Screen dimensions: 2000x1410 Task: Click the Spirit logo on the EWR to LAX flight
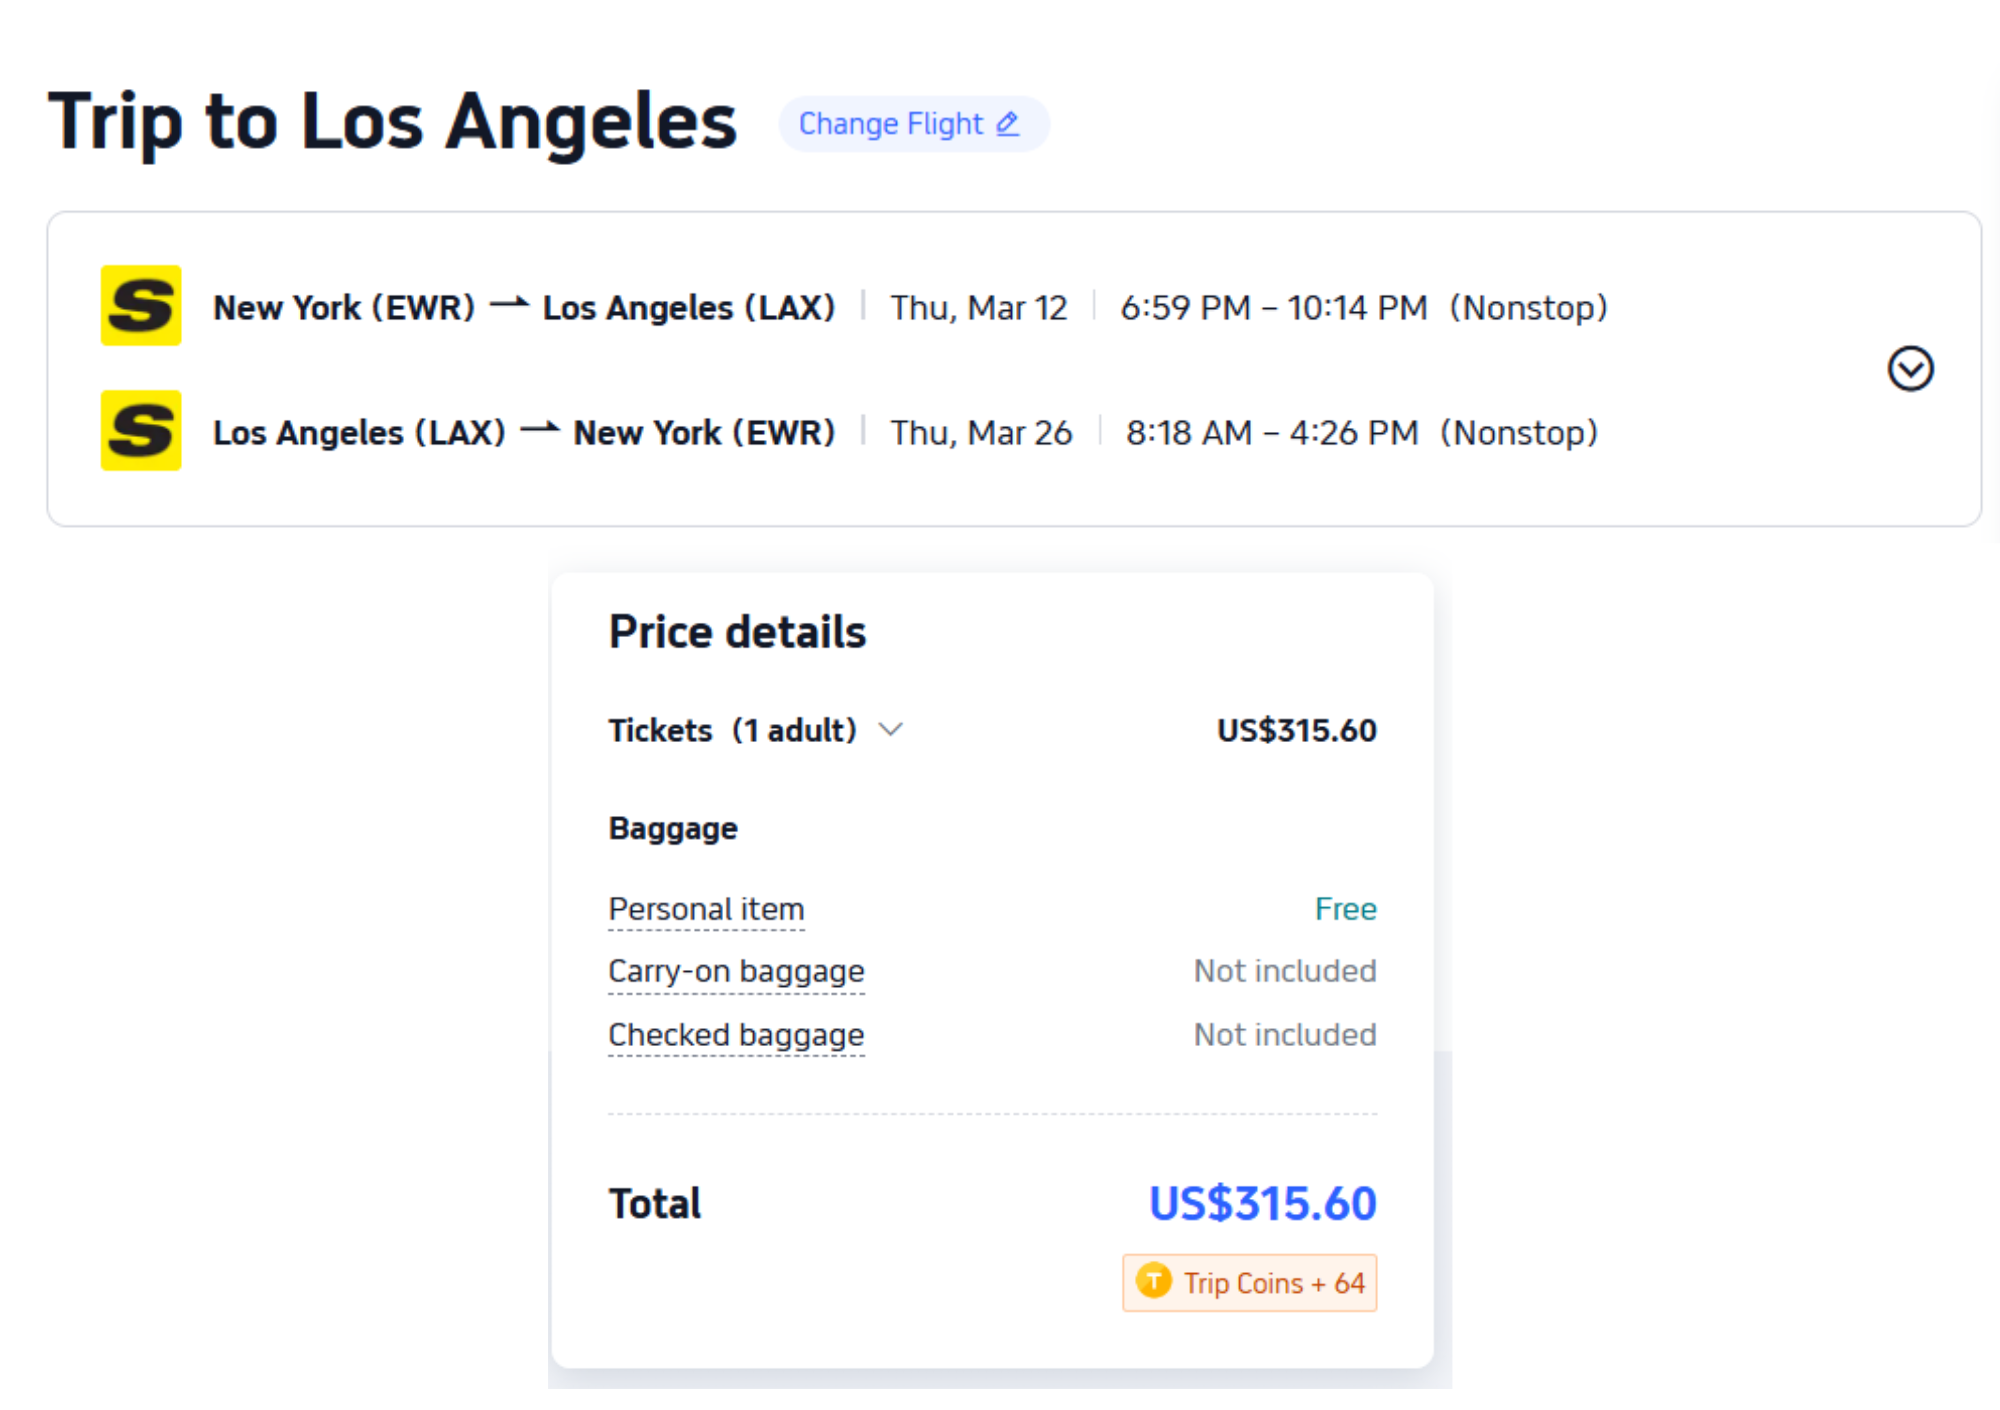point(141,306)
